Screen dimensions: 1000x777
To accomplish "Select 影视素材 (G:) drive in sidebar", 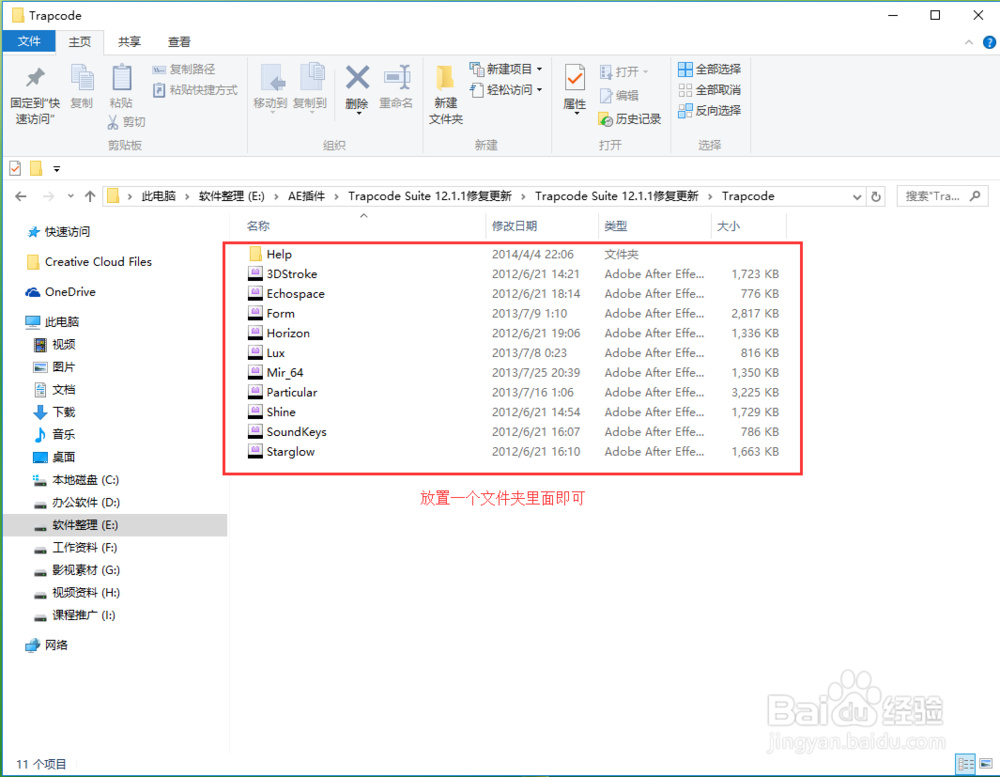I will pos(76,571).
